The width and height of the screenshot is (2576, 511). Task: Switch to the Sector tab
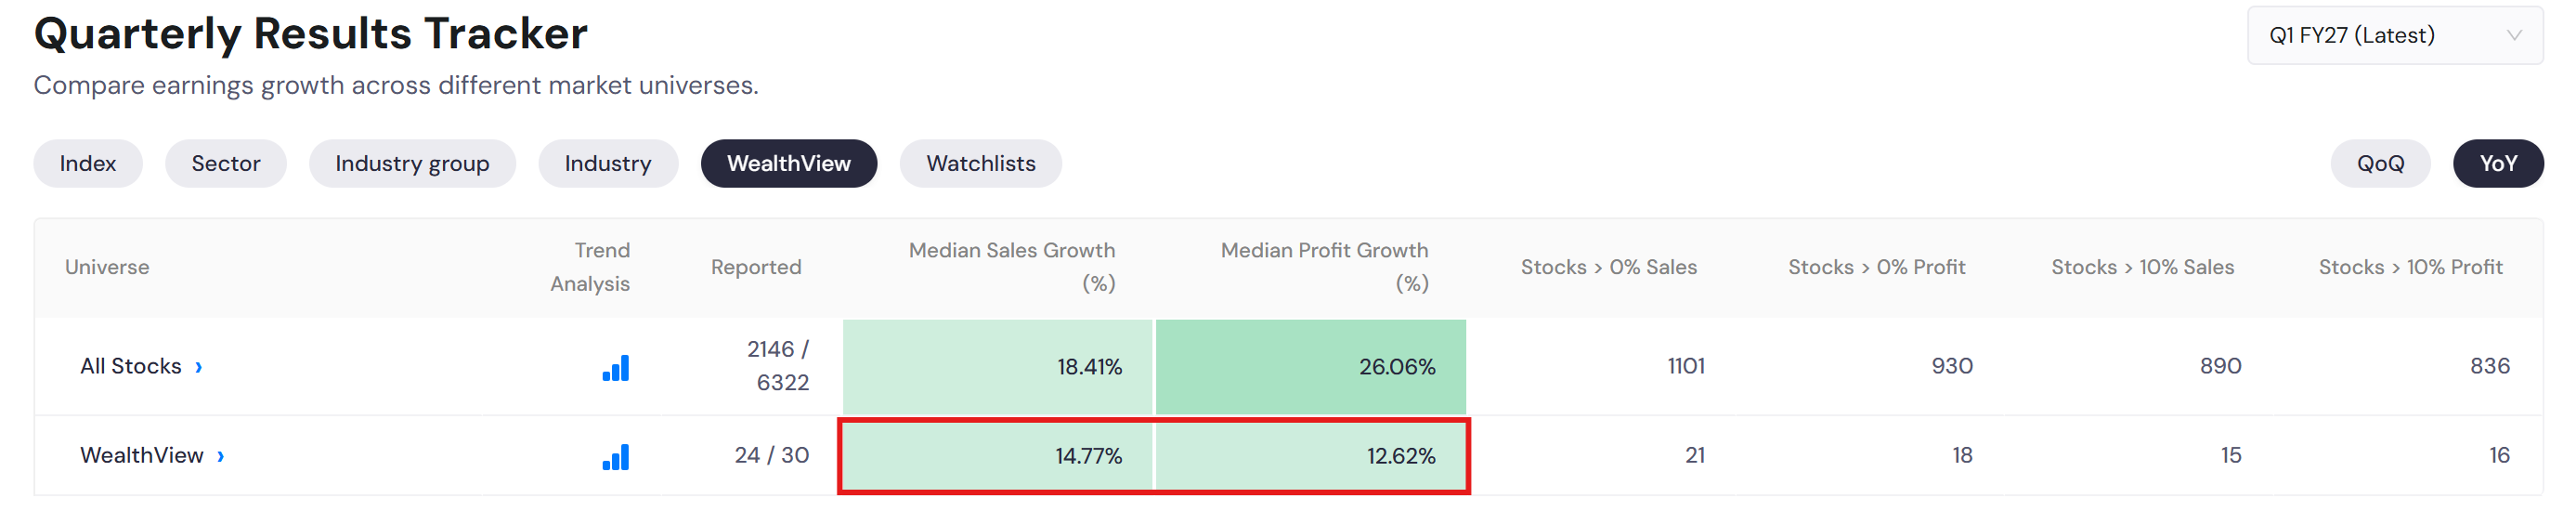(226, 164)
